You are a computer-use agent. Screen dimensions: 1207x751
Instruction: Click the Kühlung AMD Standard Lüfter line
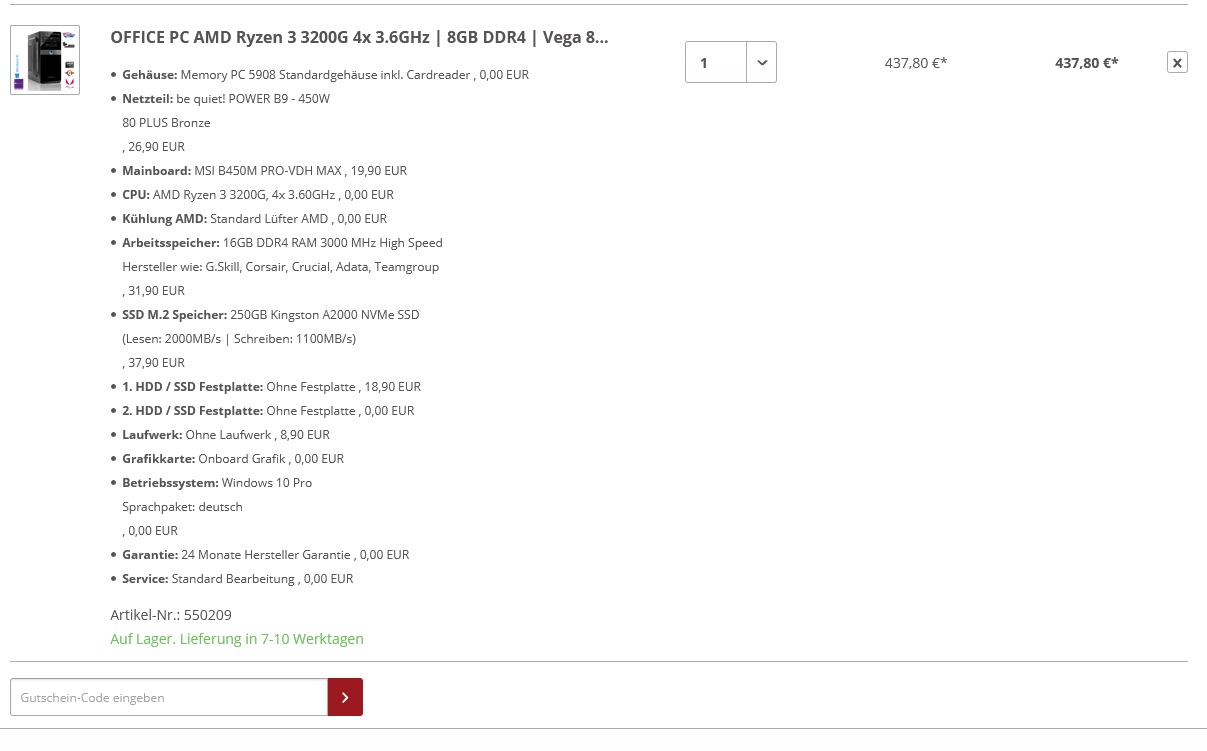(255, 219)
